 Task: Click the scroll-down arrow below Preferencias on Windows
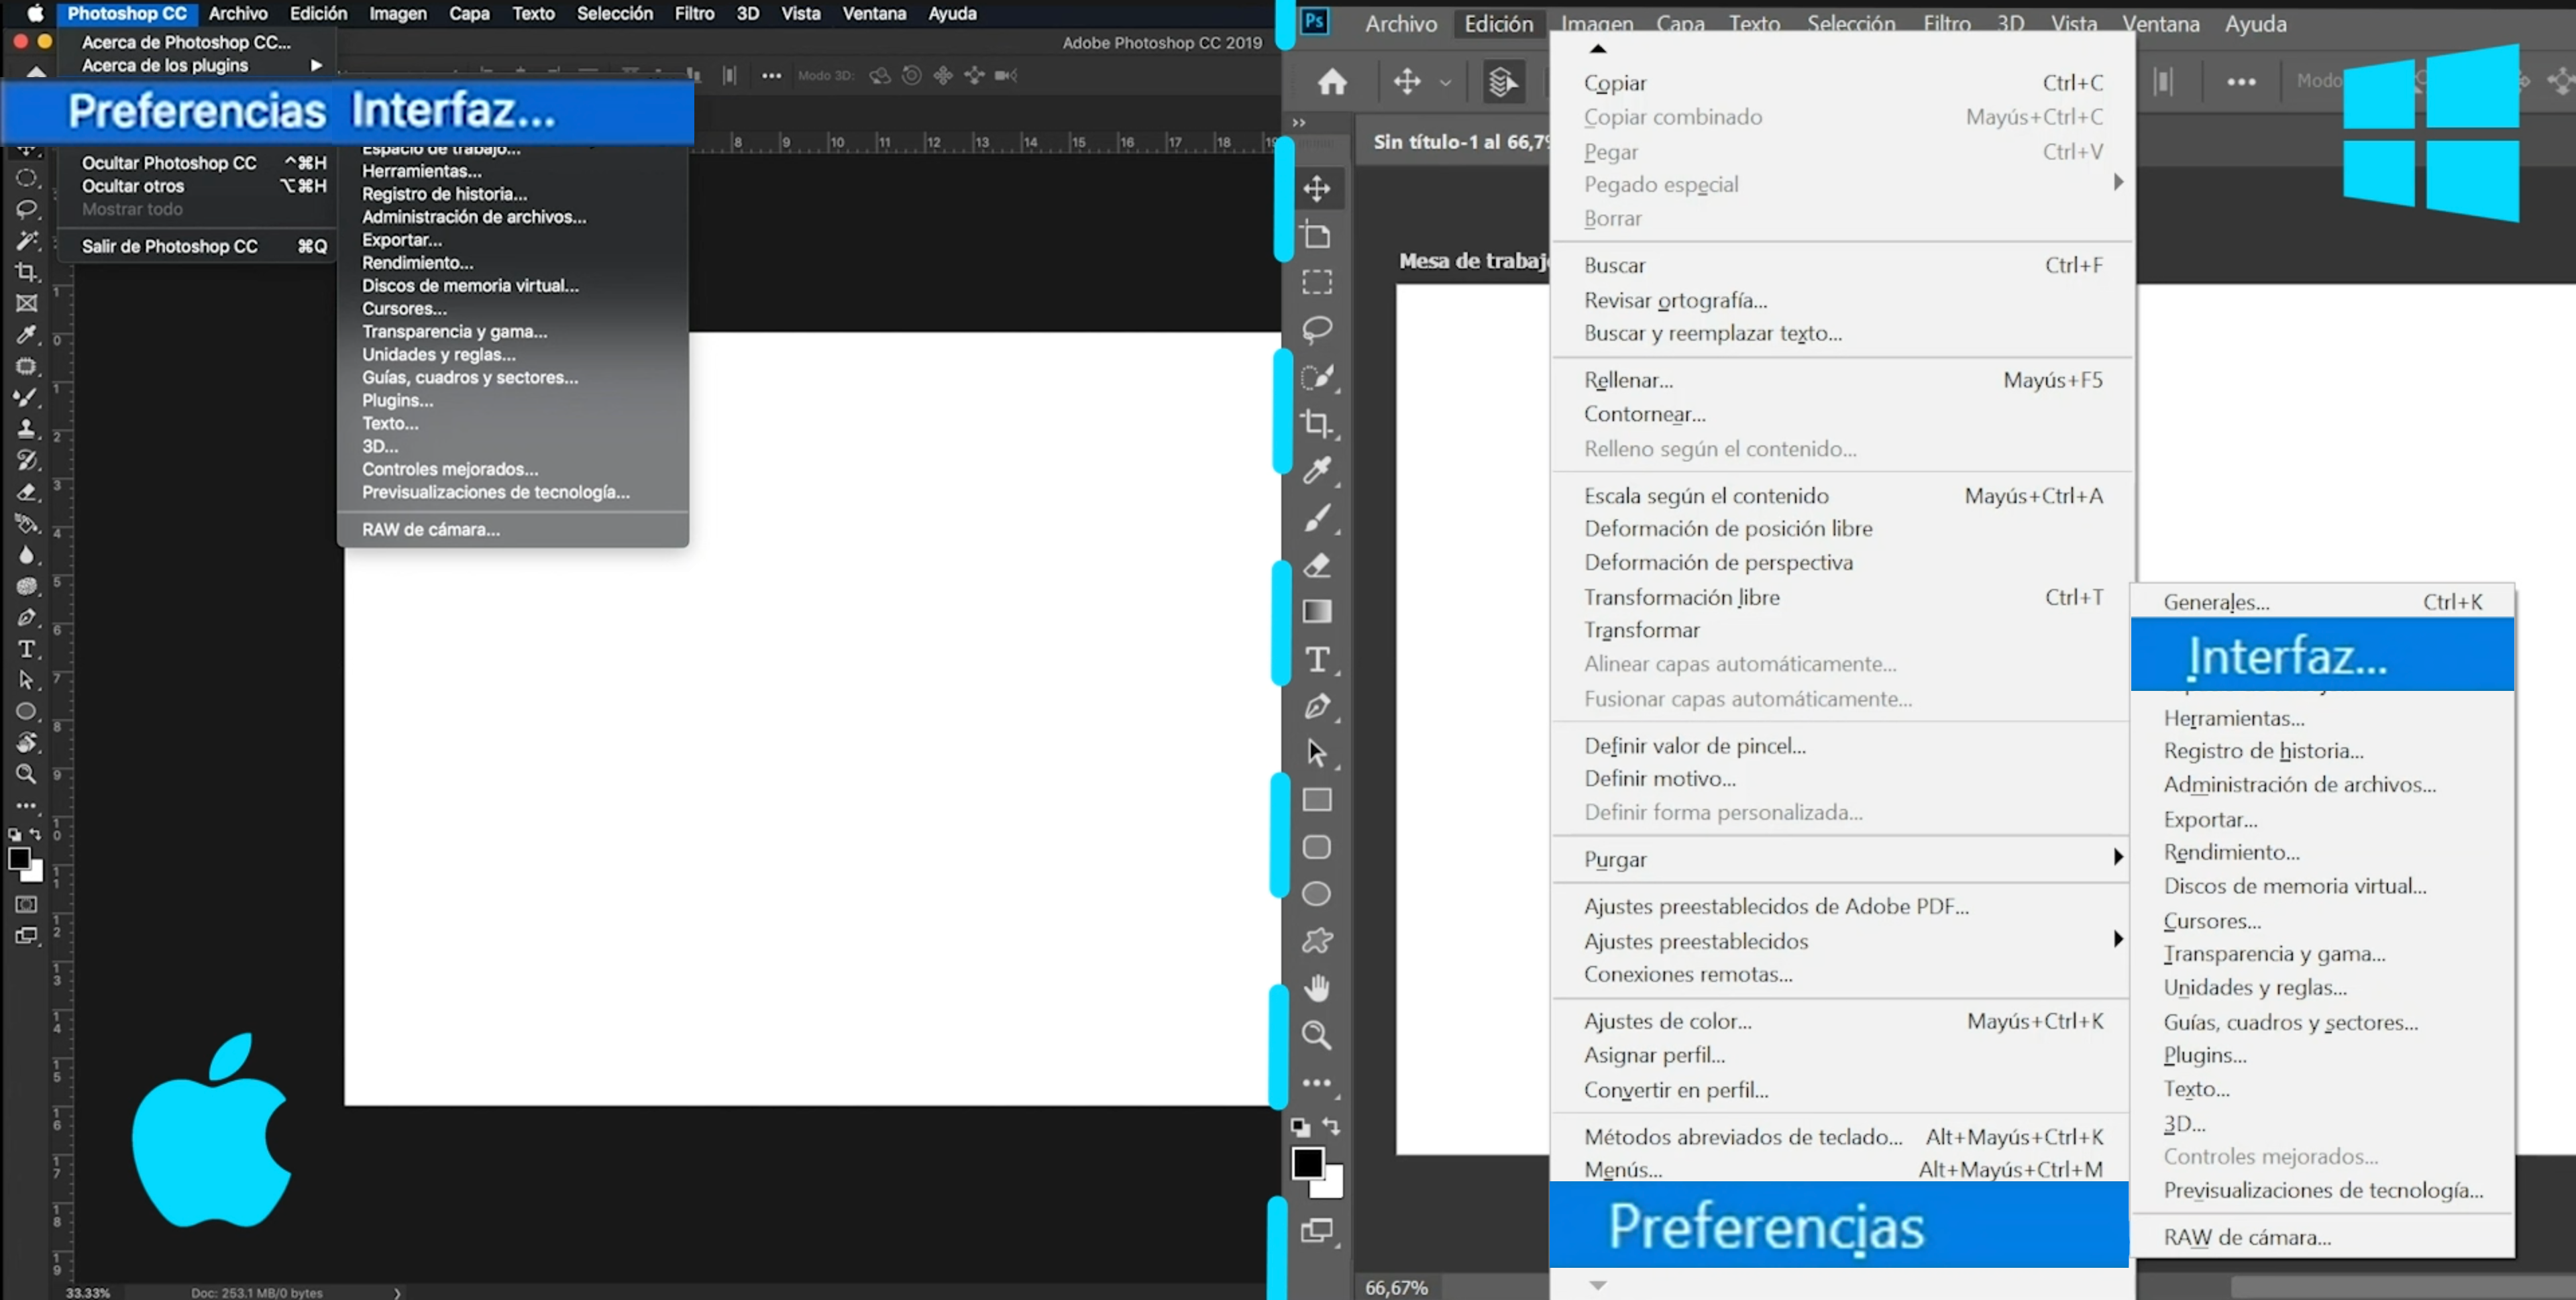pyautogui.click(x=1598, y=1285)
